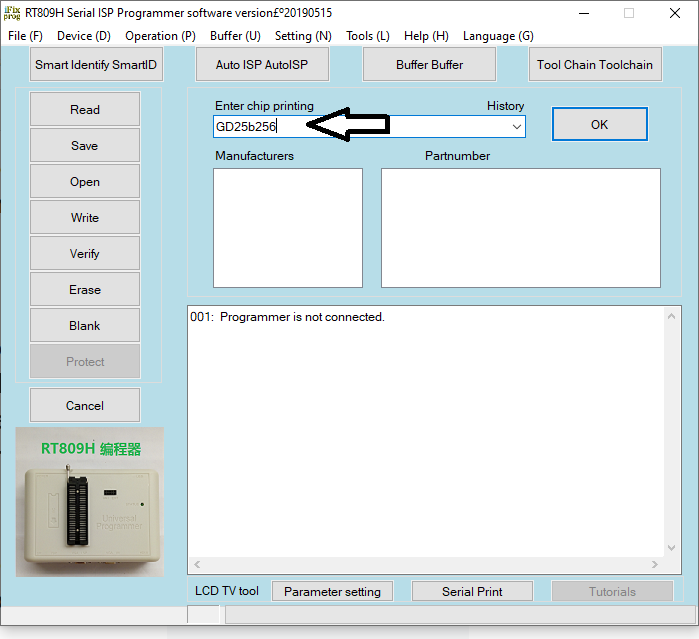Open the Device (D) menu
This screenshot has height=639, width=699.
[84, 36]
